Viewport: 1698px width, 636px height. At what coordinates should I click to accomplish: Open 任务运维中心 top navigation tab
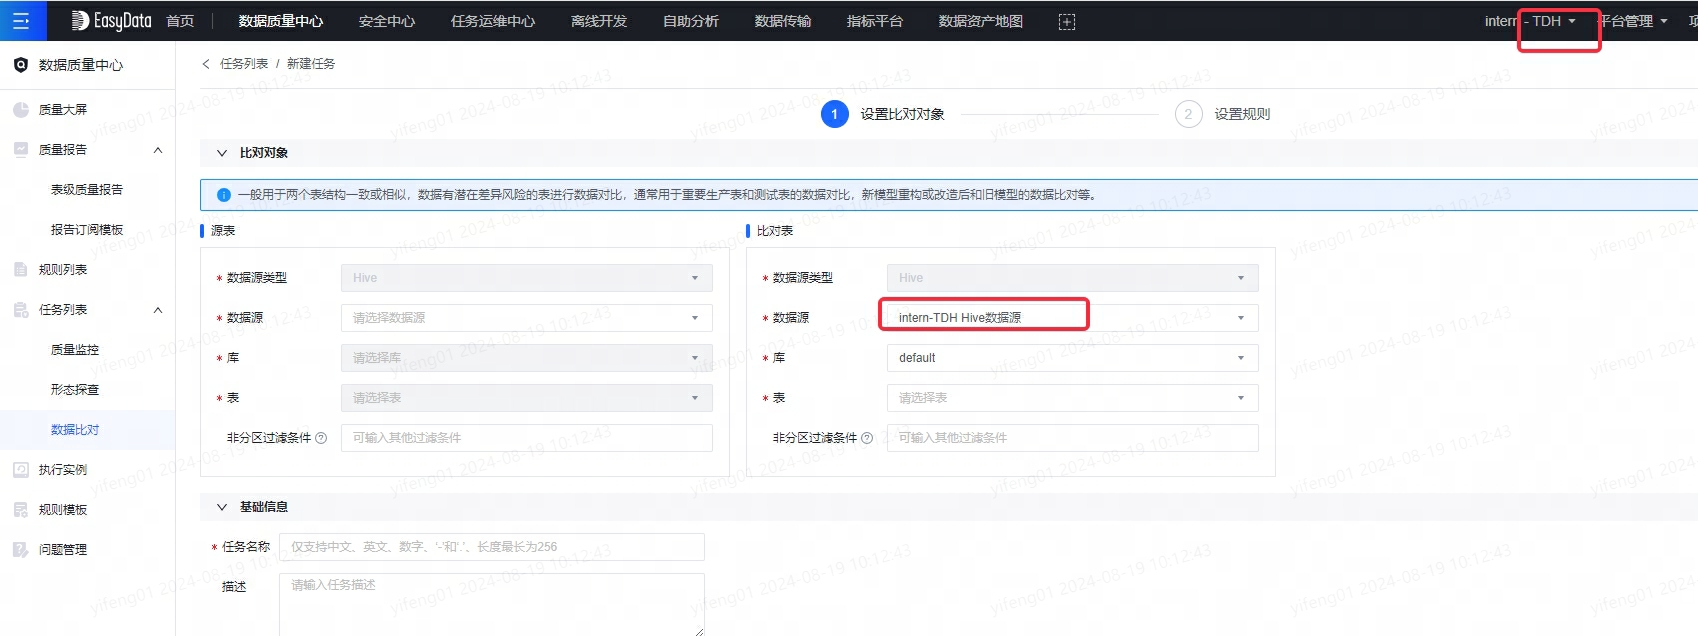coord(493,21)
